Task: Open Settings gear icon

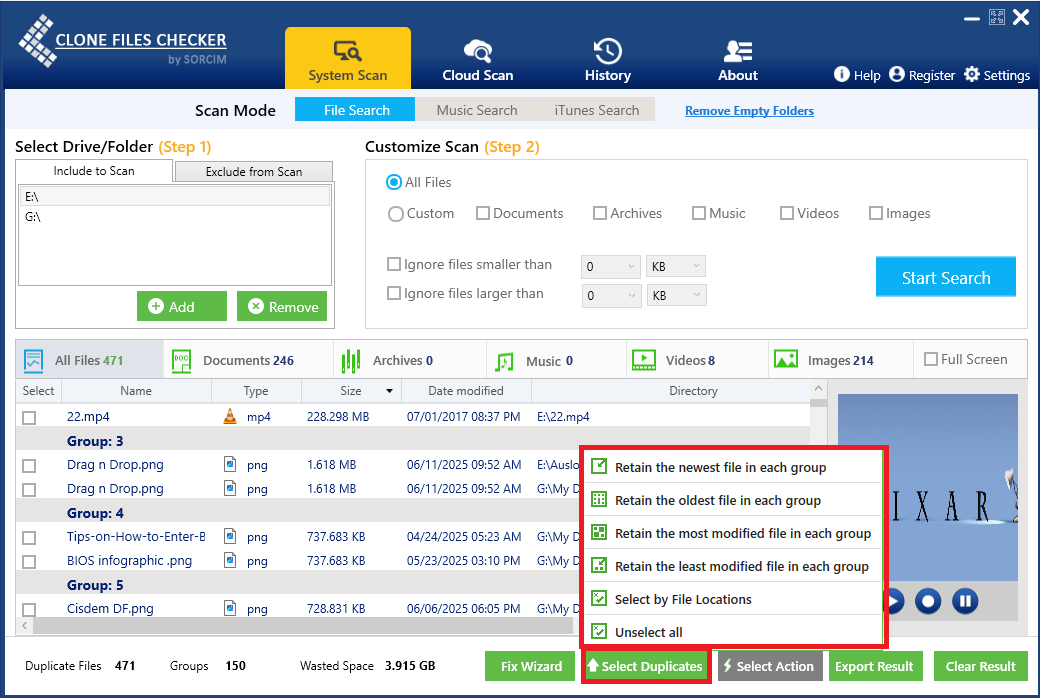Action: [972, 75]
